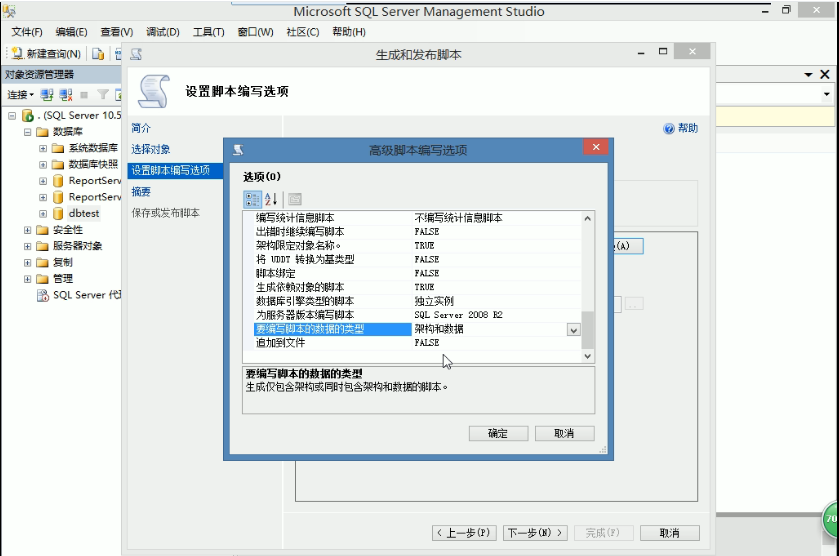Select the 追加到文件 option row
839x556 pixels.
(x=417, y=343)
